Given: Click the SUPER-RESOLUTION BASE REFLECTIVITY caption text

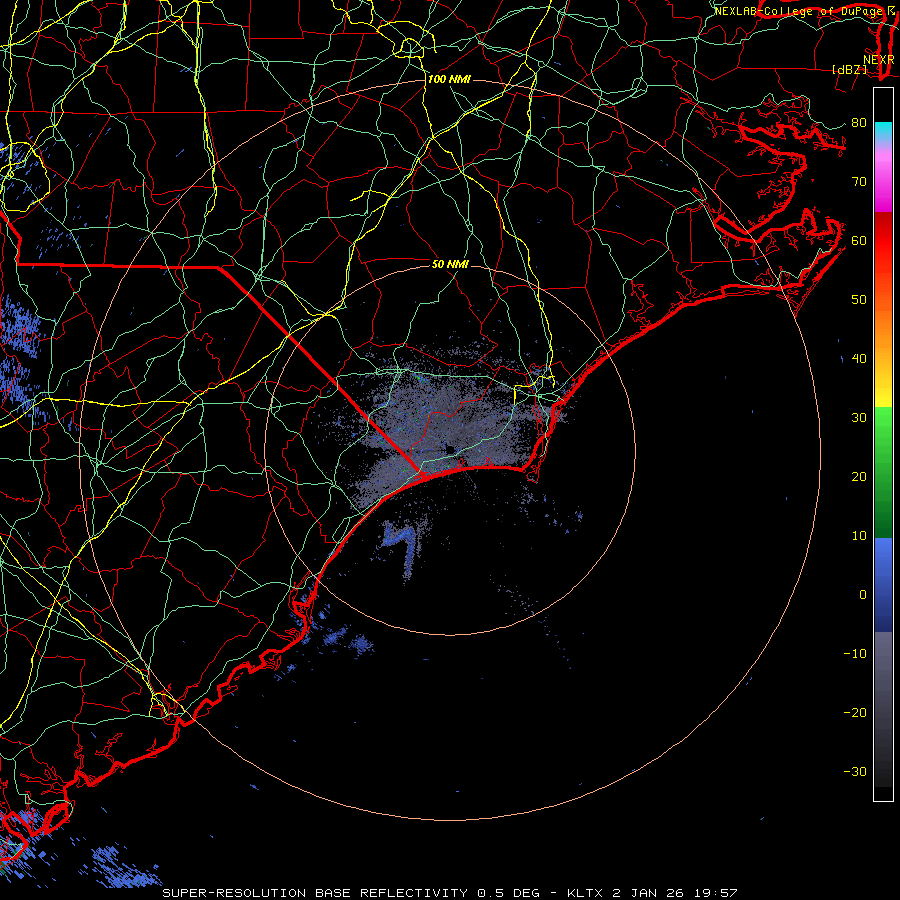Looking at the screenshot, I should (315, 893).
